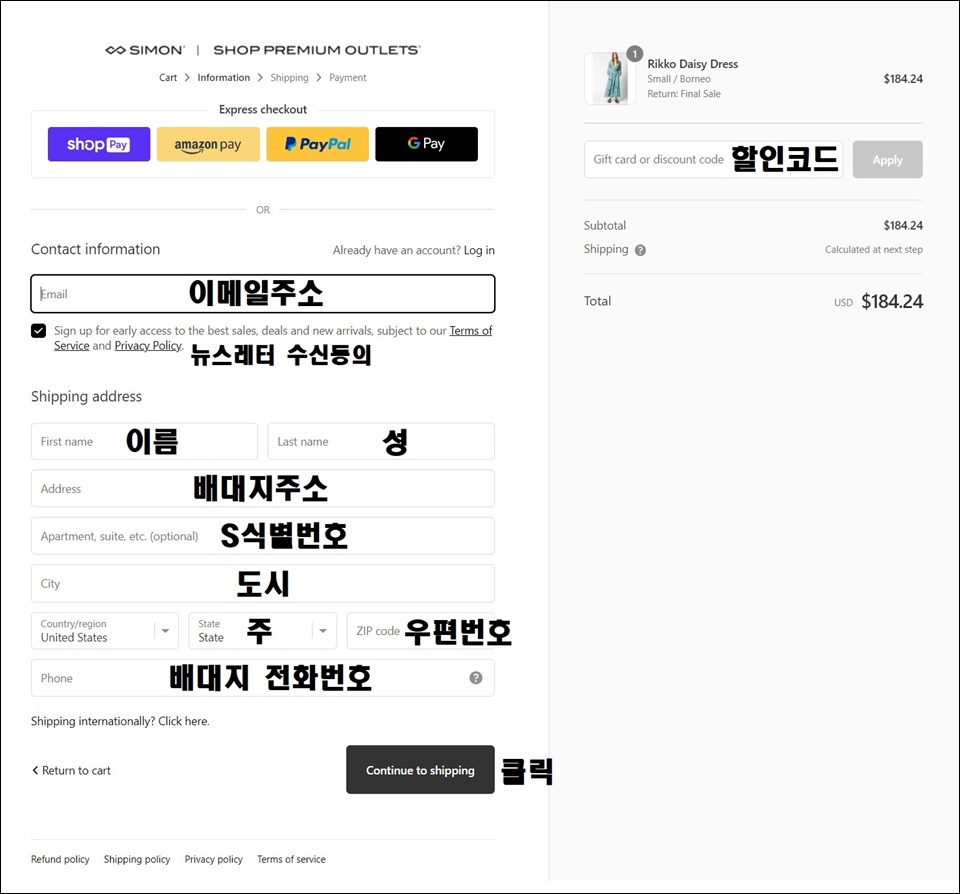Click the Calculated at next step text
Screen dimensions: 960x894
[x=874, y=249]
